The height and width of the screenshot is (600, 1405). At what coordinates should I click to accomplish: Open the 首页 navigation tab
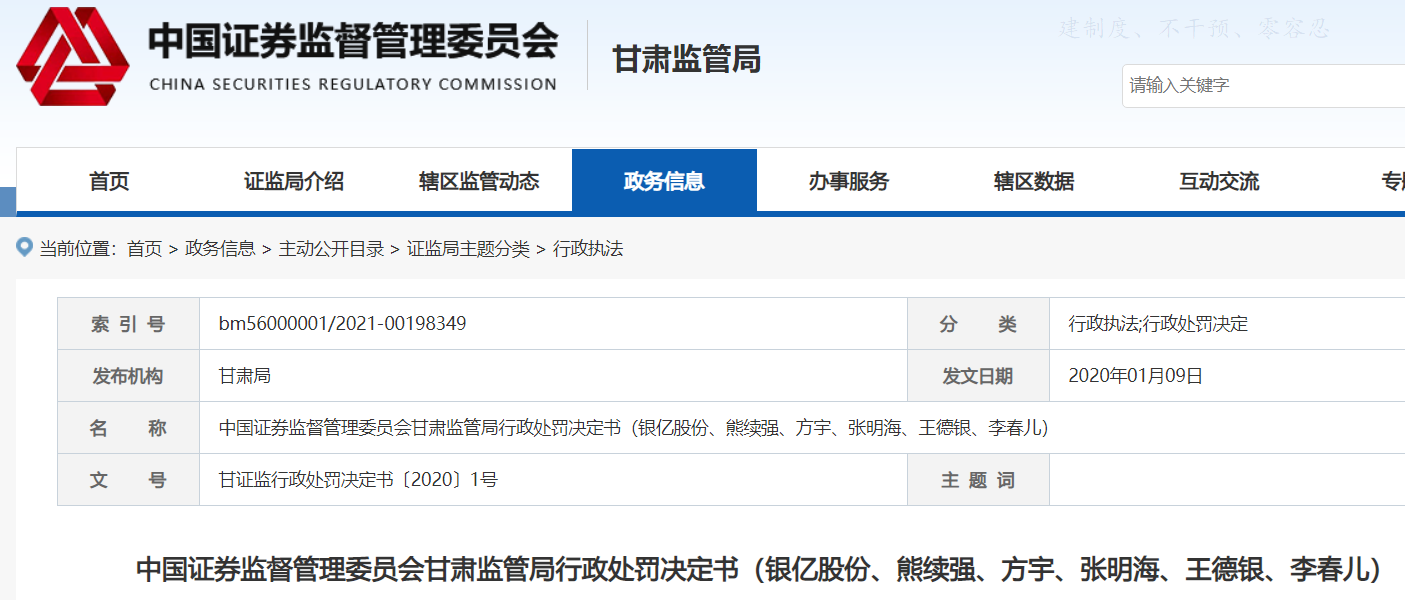point(109,181)
